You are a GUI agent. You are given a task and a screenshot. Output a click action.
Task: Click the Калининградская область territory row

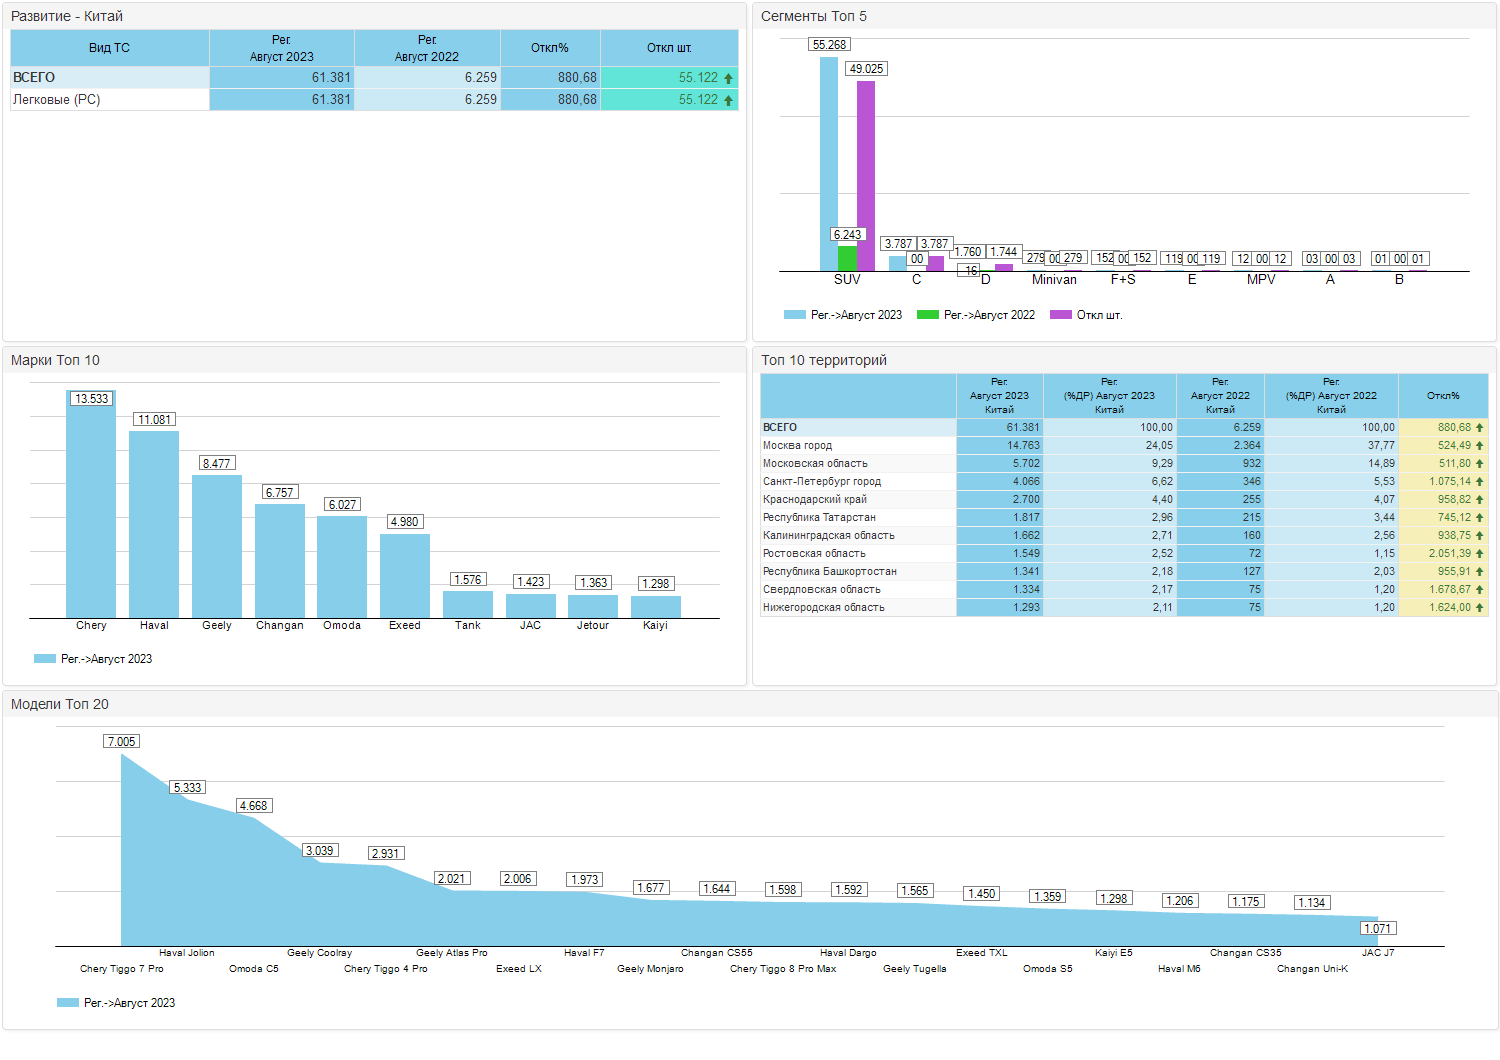point(1124,536)
